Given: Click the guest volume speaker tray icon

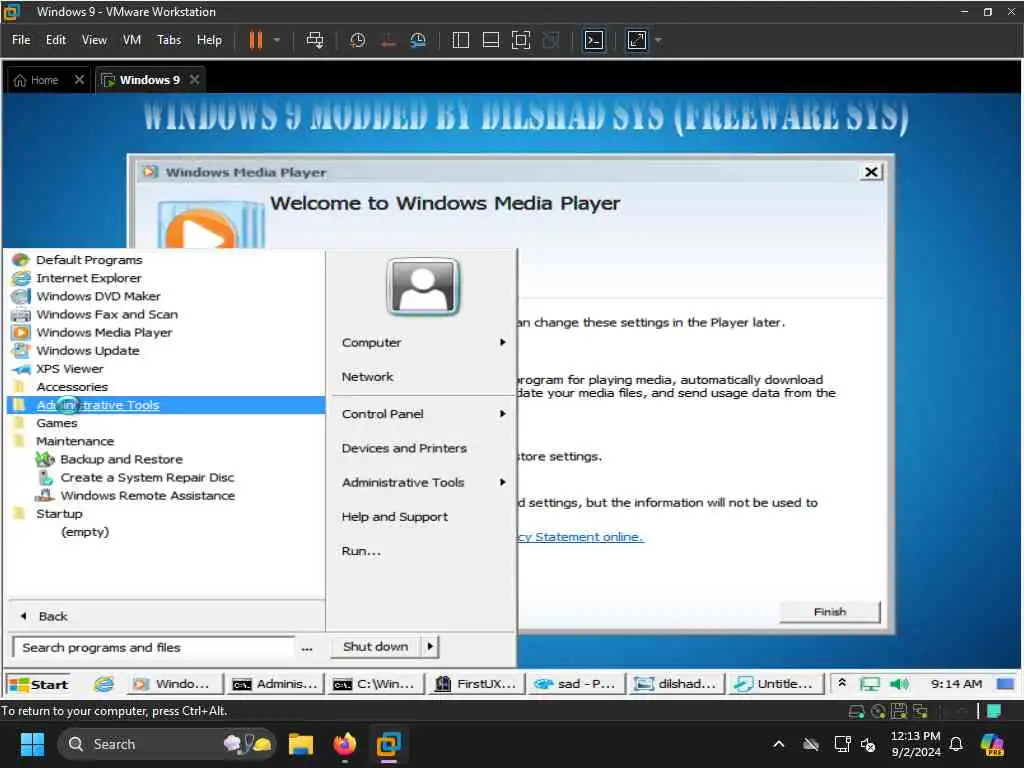Looking at the screenshot, I should [899, 684].
